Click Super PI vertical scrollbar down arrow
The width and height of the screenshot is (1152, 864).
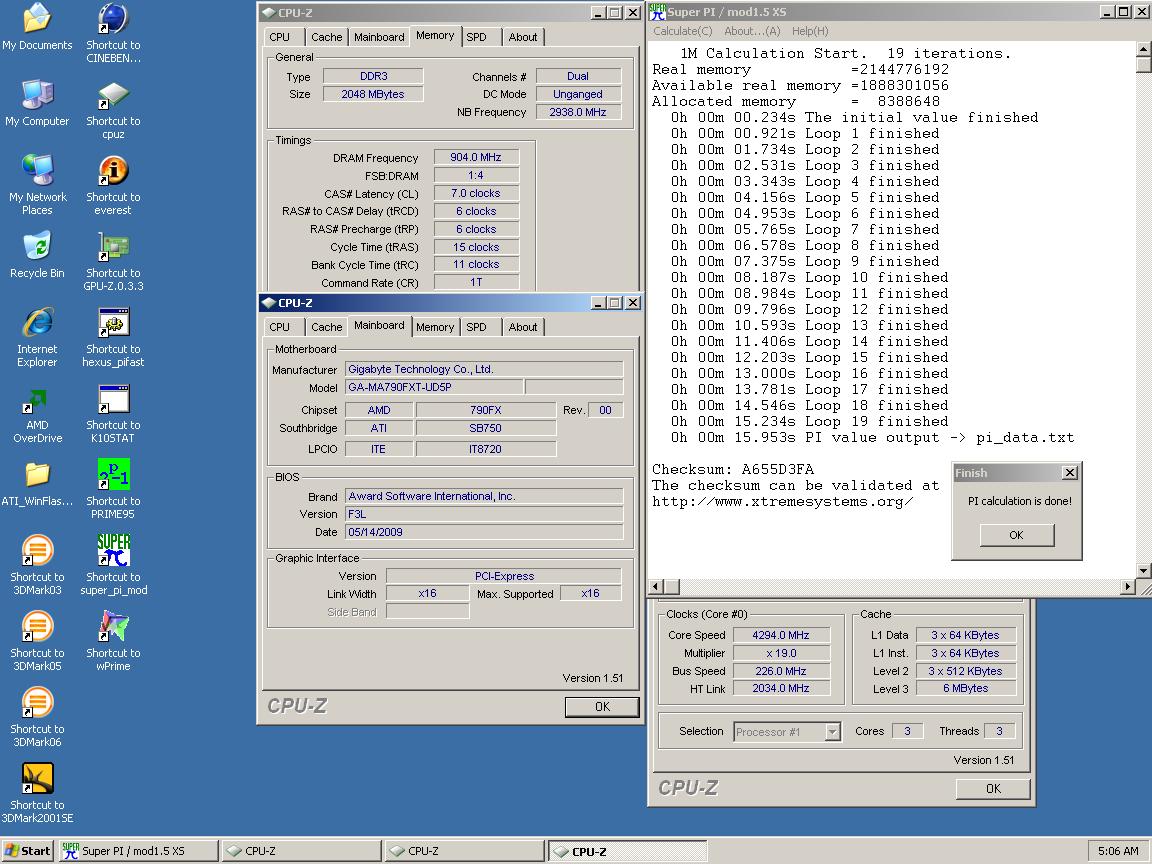pyautogui.click(x=1143, y=570)
